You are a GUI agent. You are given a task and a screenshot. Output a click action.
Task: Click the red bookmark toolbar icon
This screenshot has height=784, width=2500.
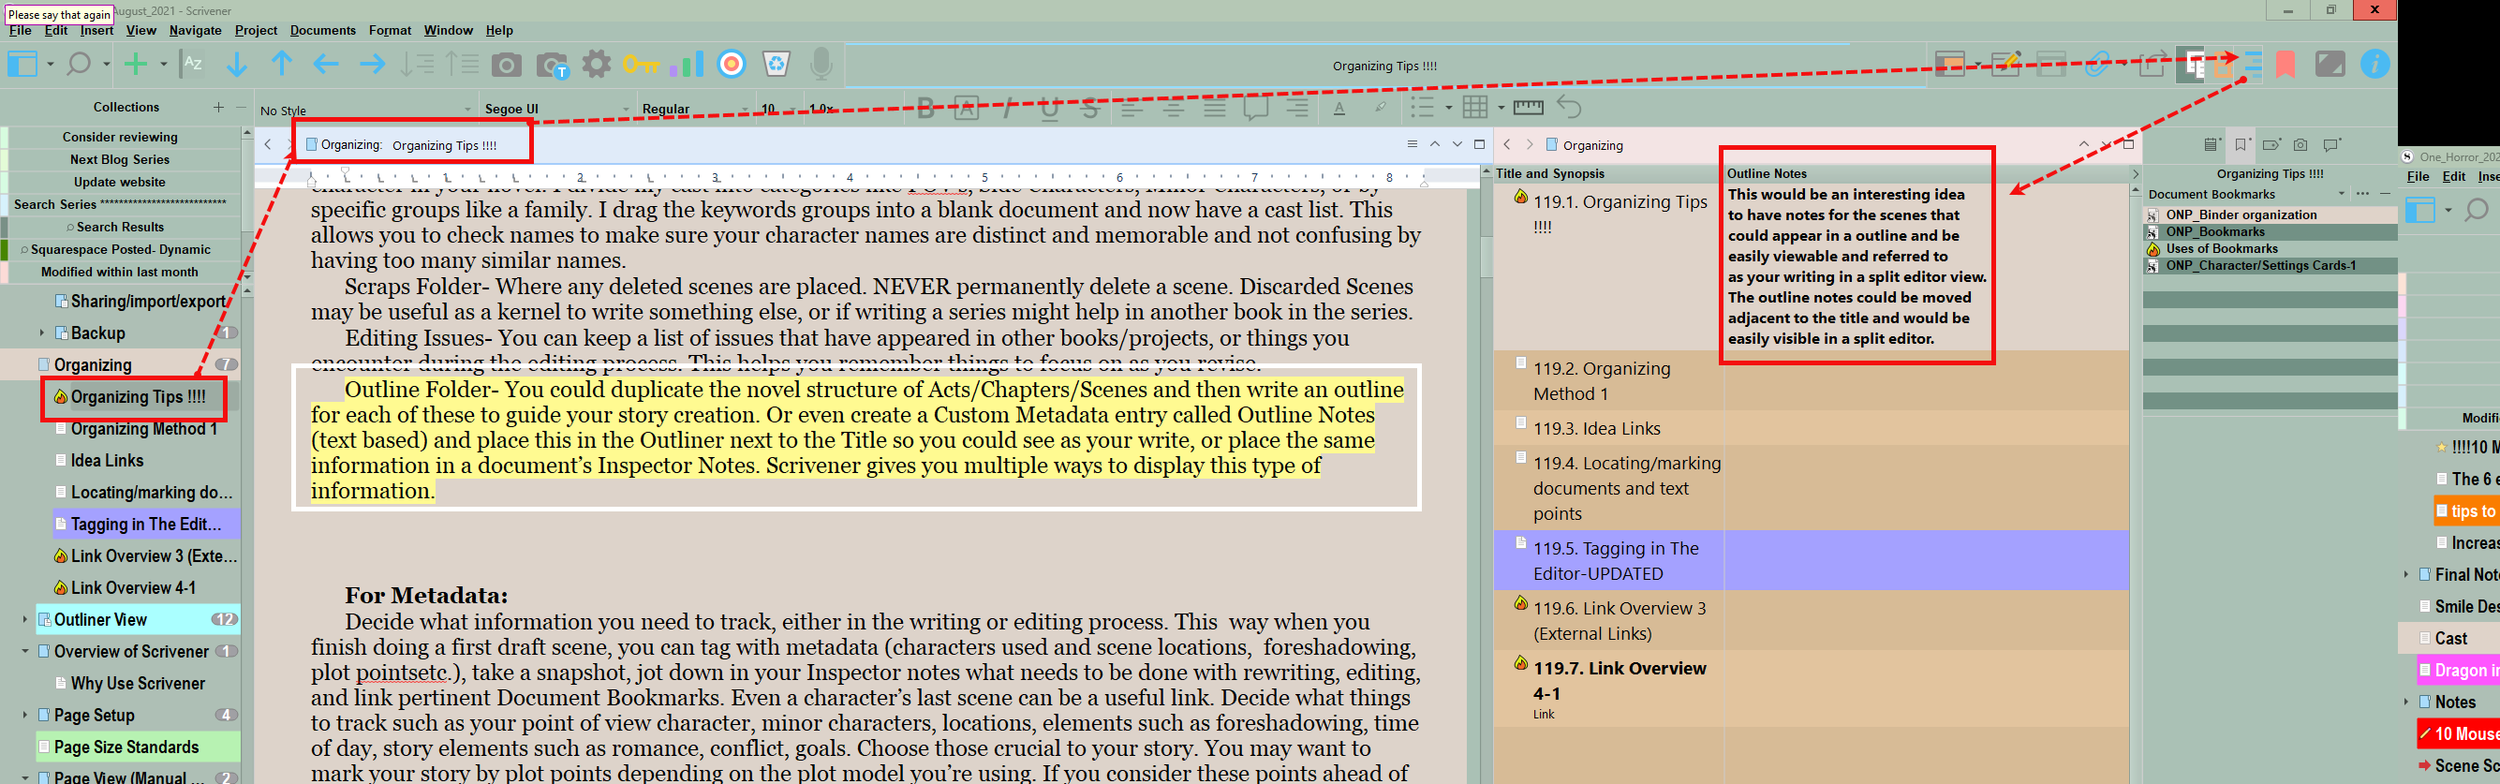[2285, 64]
